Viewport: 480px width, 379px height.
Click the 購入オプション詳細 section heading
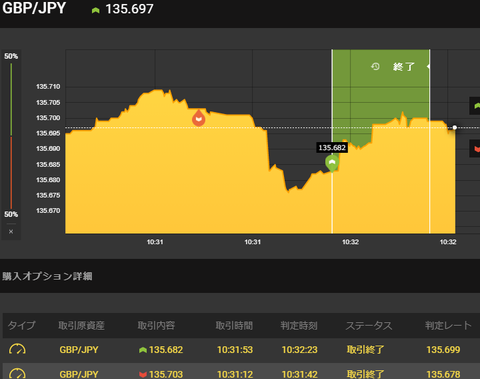(x=47, y=276)
